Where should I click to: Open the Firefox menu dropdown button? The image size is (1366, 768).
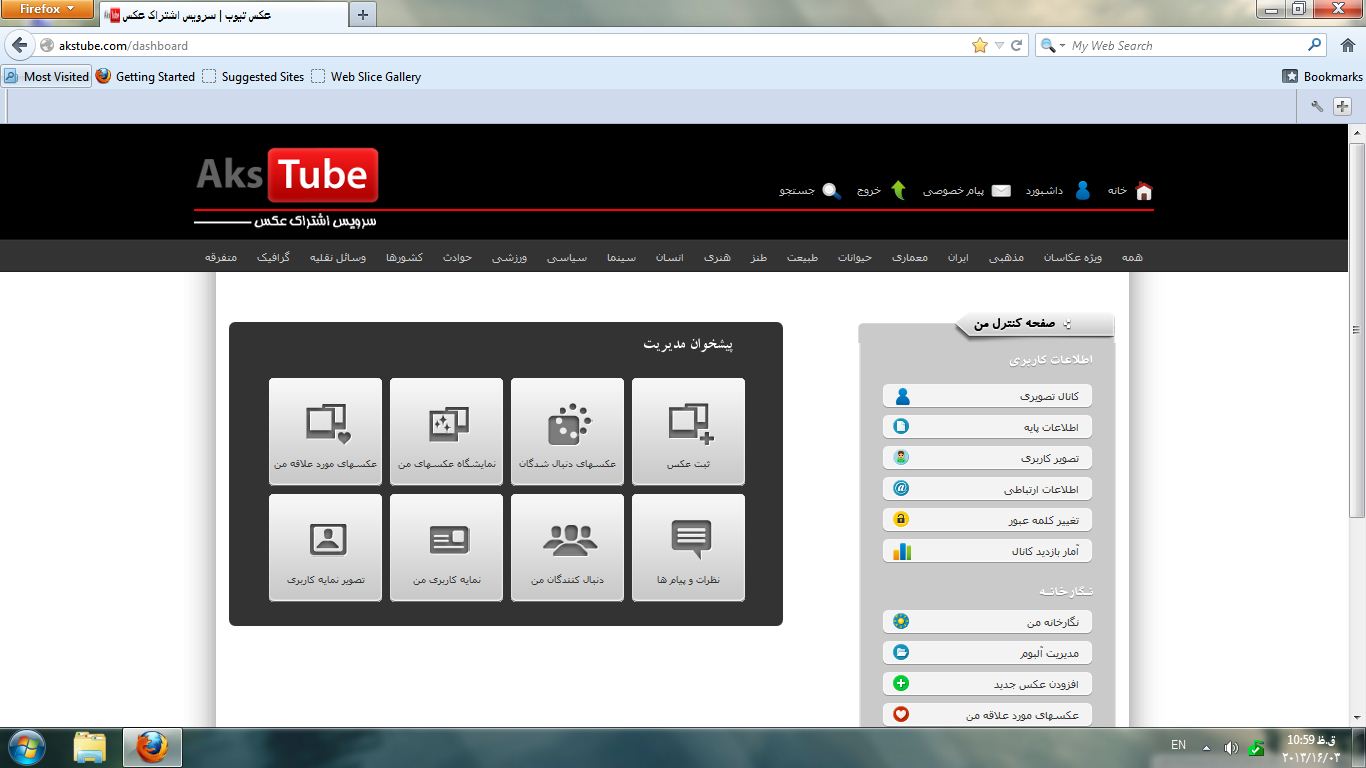tap(47, 9)
